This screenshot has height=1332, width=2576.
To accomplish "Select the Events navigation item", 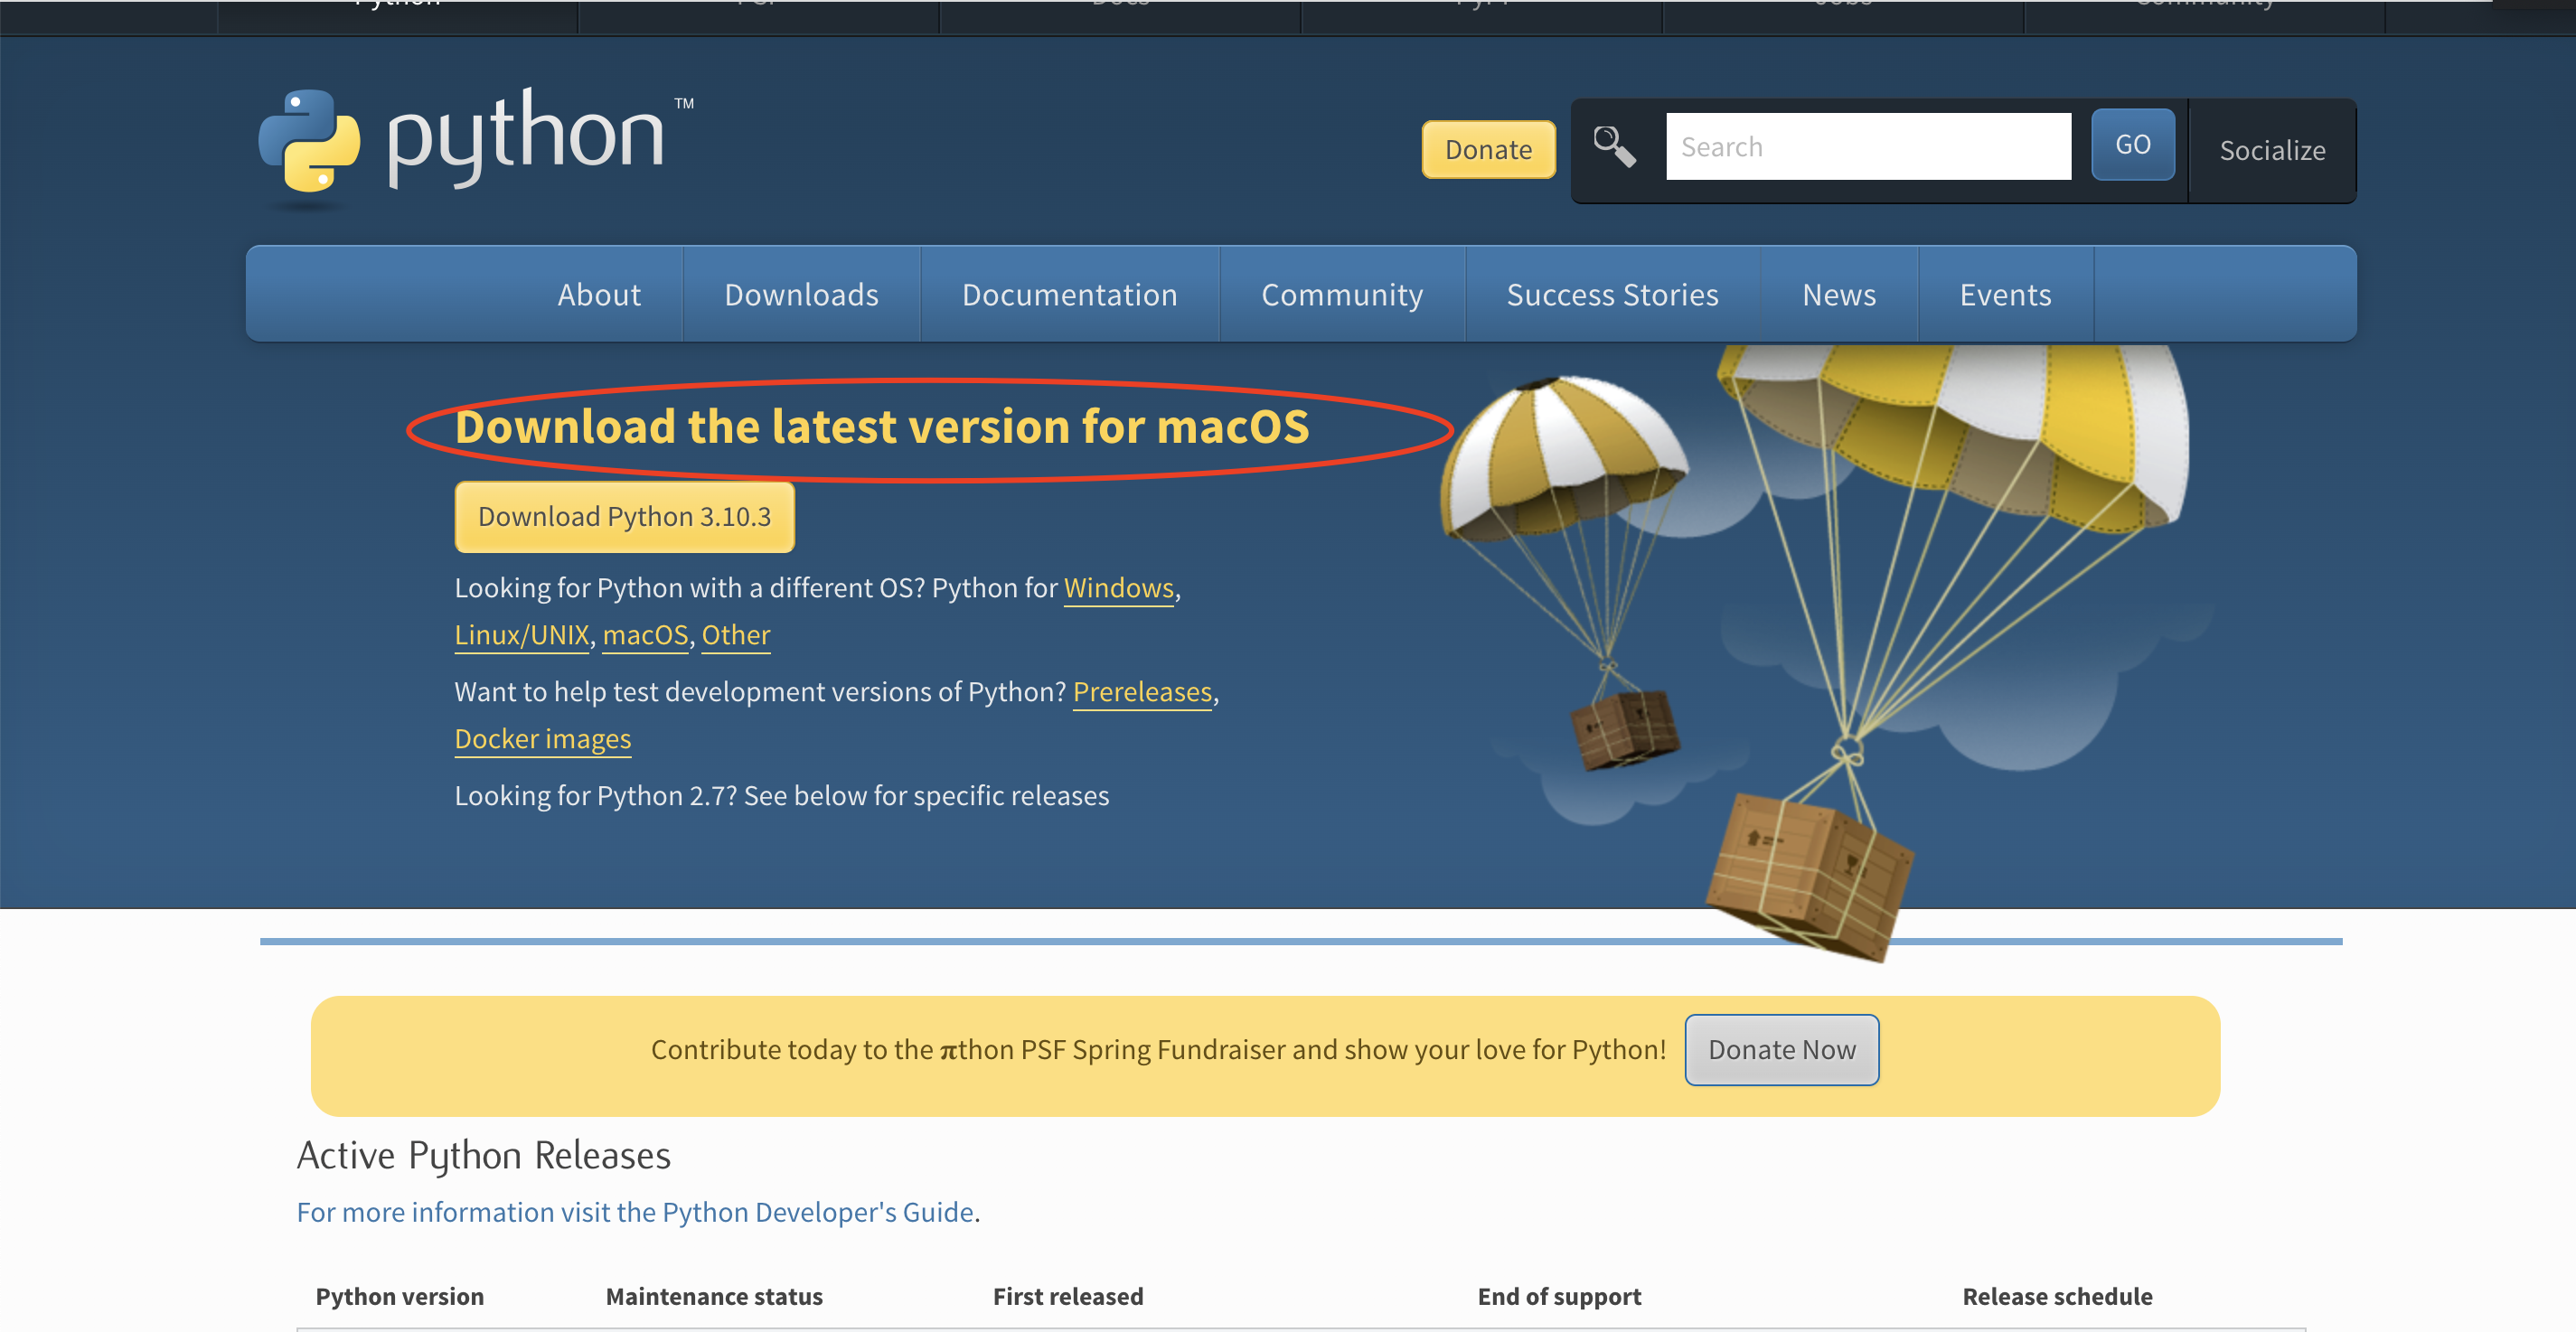I will pyautogui.click(x=2004, y=295).
